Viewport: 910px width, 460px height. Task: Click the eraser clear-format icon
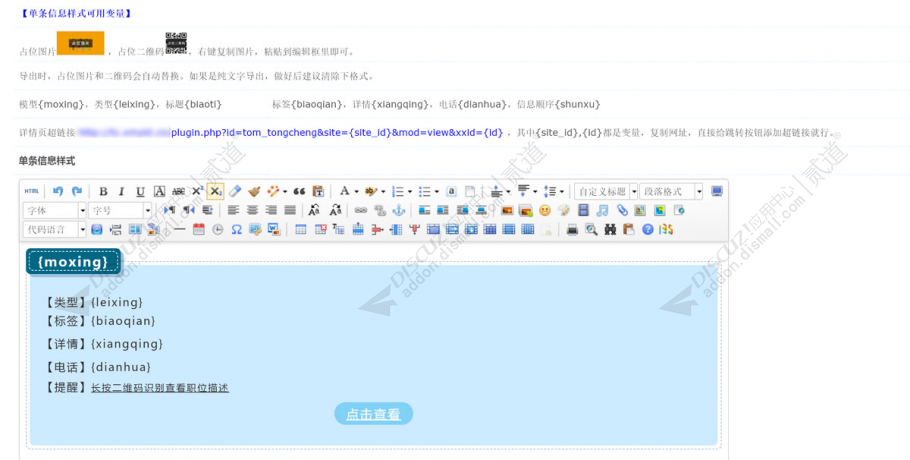point(235,191)
